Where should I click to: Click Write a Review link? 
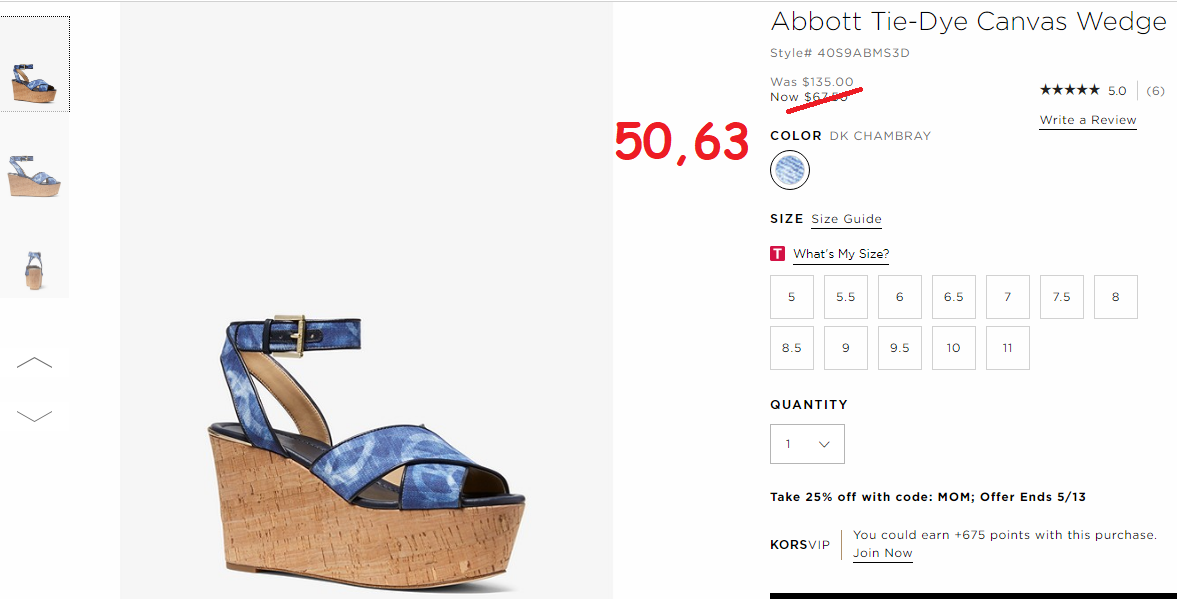coord(1088,120)
